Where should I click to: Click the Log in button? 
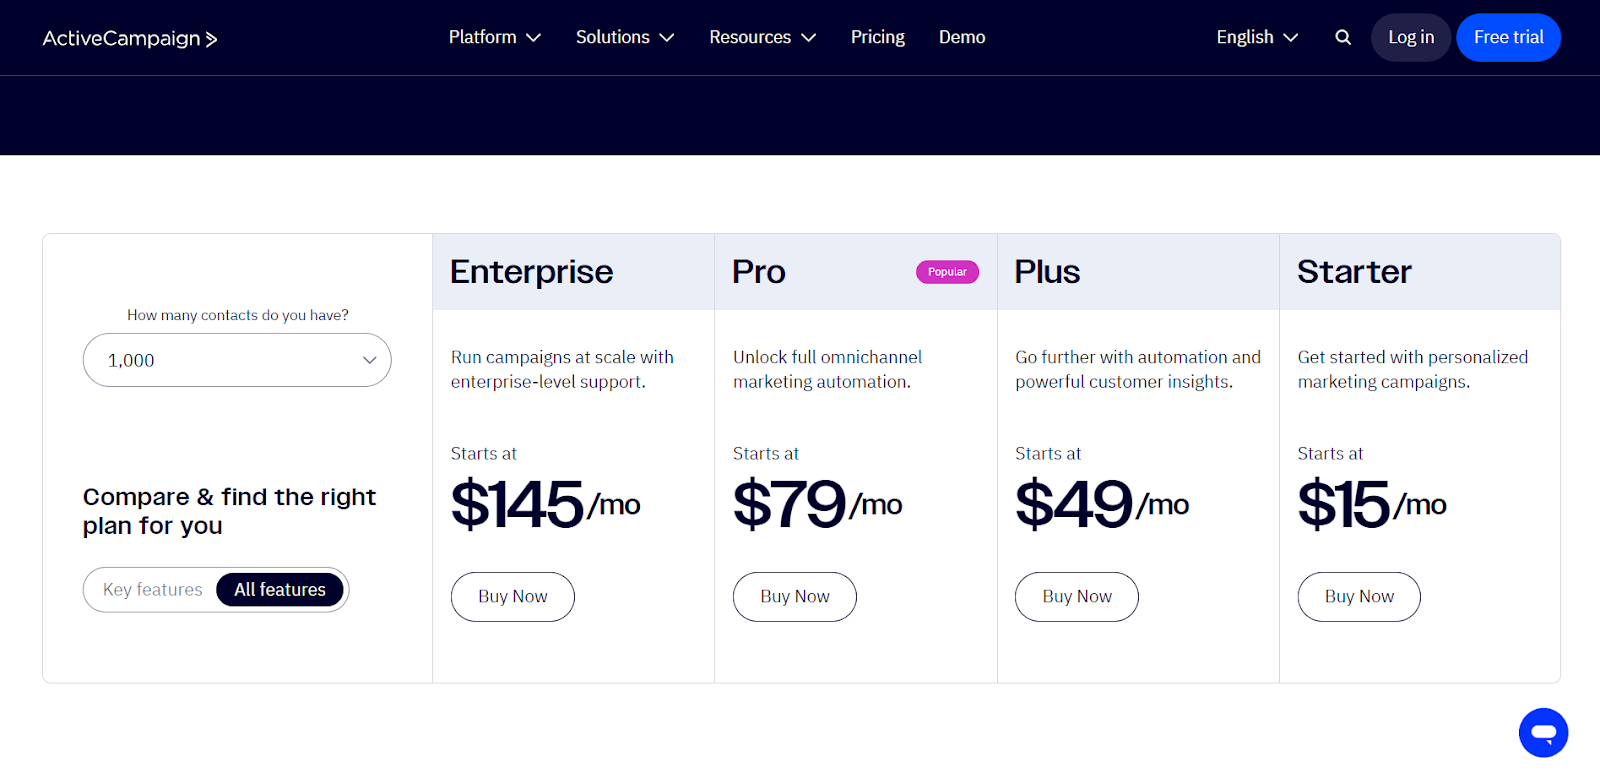(1410, 37)
